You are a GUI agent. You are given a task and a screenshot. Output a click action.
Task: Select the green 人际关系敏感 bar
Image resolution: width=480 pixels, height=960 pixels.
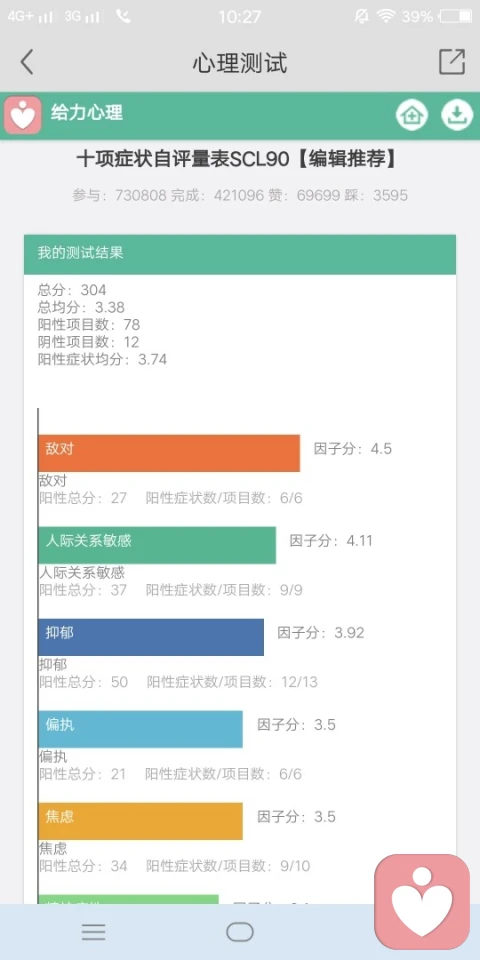[x=157, y=545]
